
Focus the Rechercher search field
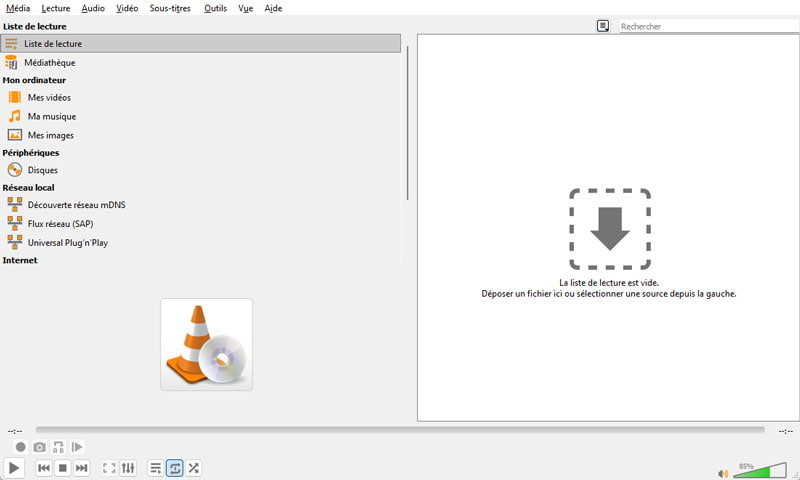[x=709, y=27]
